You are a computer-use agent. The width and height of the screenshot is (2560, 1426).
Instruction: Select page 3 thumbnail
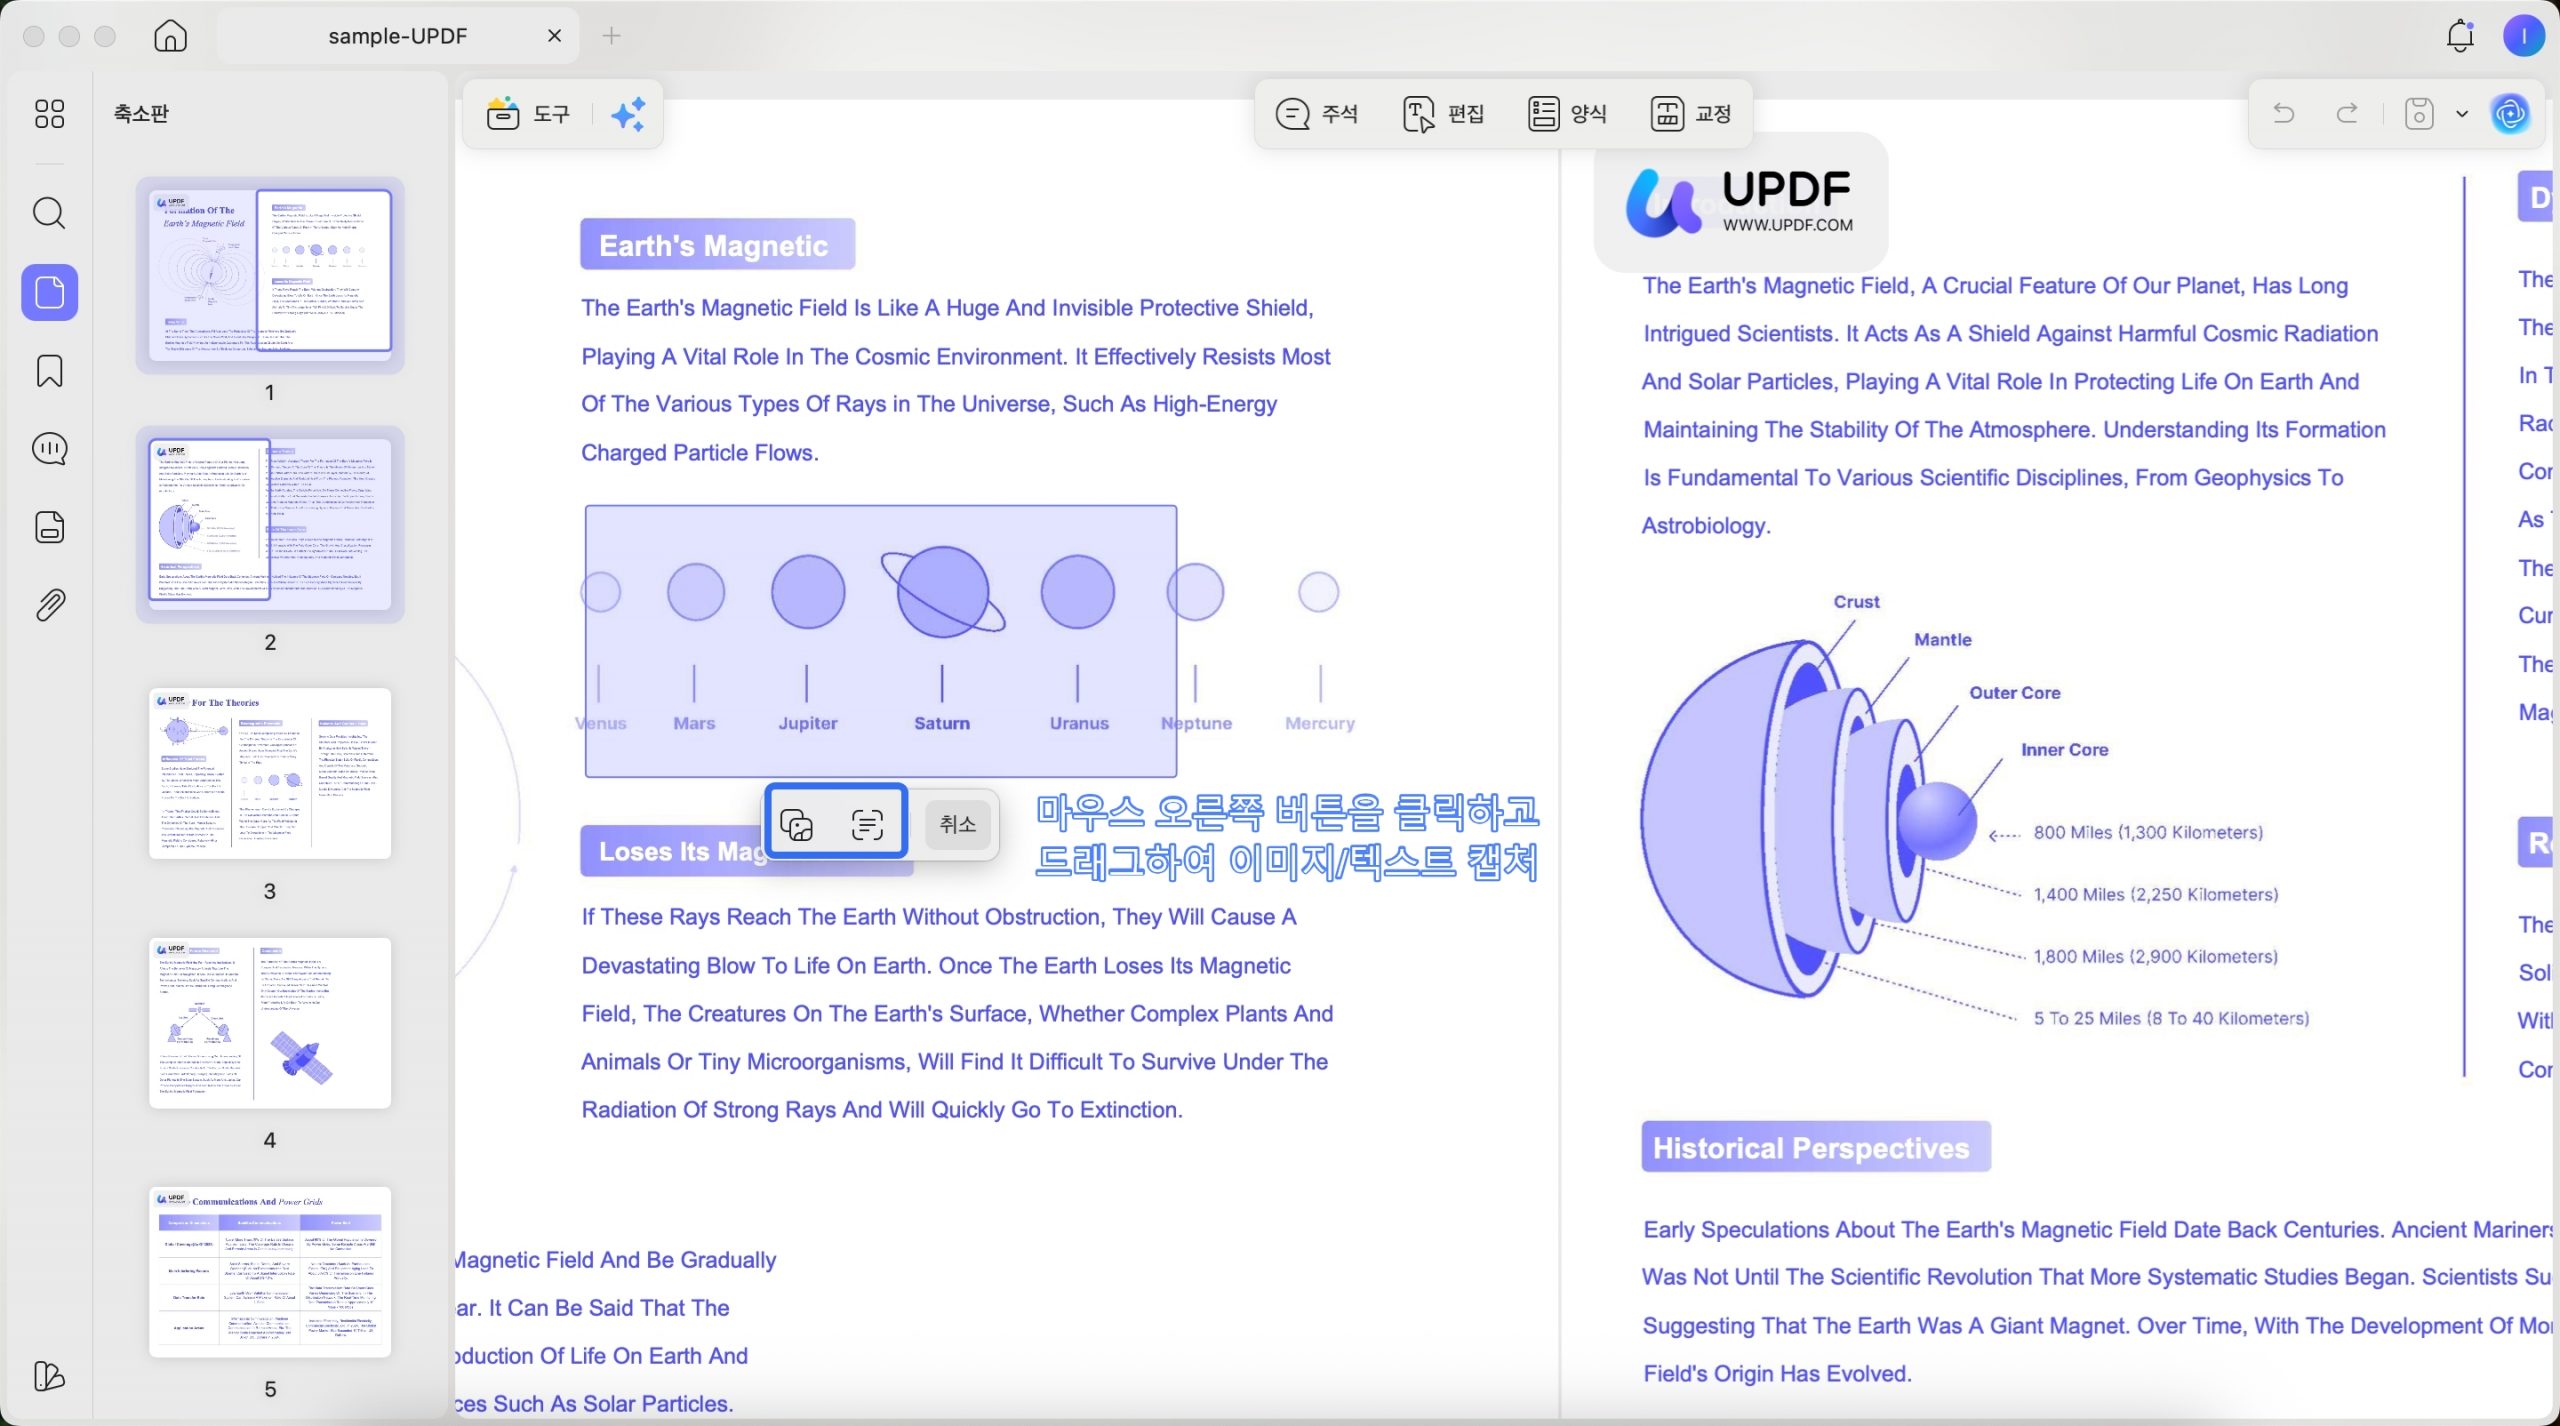point(270,773)
